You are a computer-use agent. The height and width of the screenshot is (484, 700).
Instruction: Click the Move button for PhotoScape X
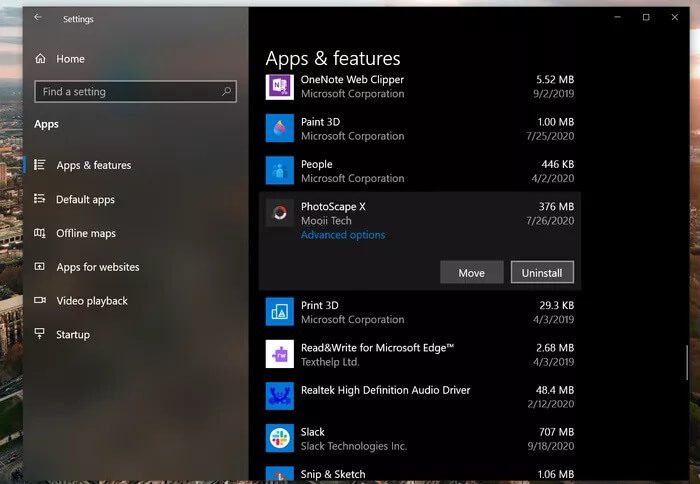[471, 272]
